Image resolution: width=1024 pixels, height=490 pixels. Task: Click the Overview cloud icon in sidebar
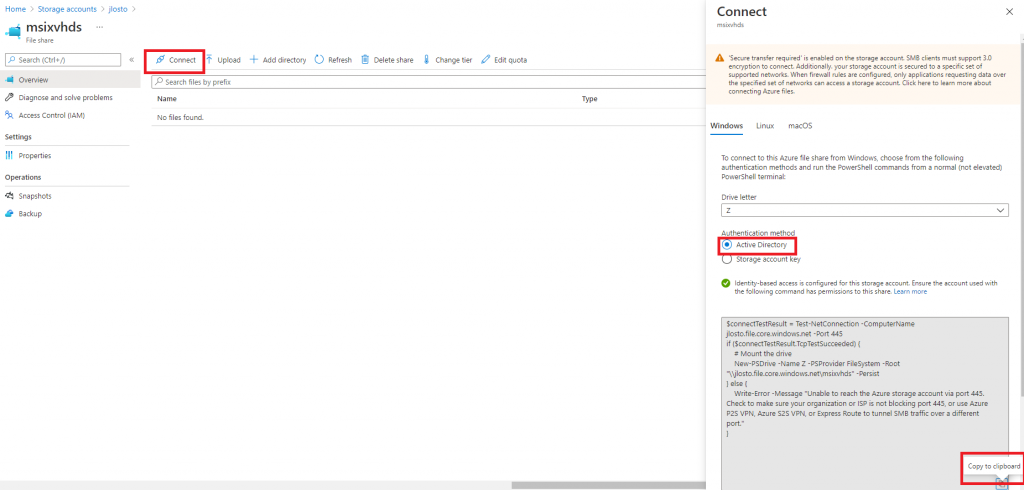tap(9, 80)
